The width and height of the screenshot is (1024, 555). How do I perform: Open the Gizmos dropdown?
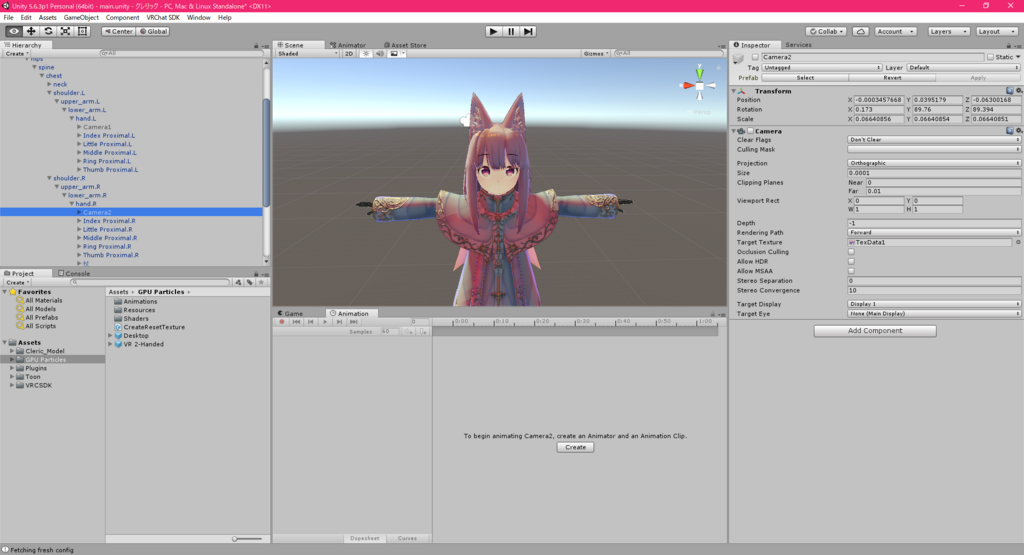[596, 54]
